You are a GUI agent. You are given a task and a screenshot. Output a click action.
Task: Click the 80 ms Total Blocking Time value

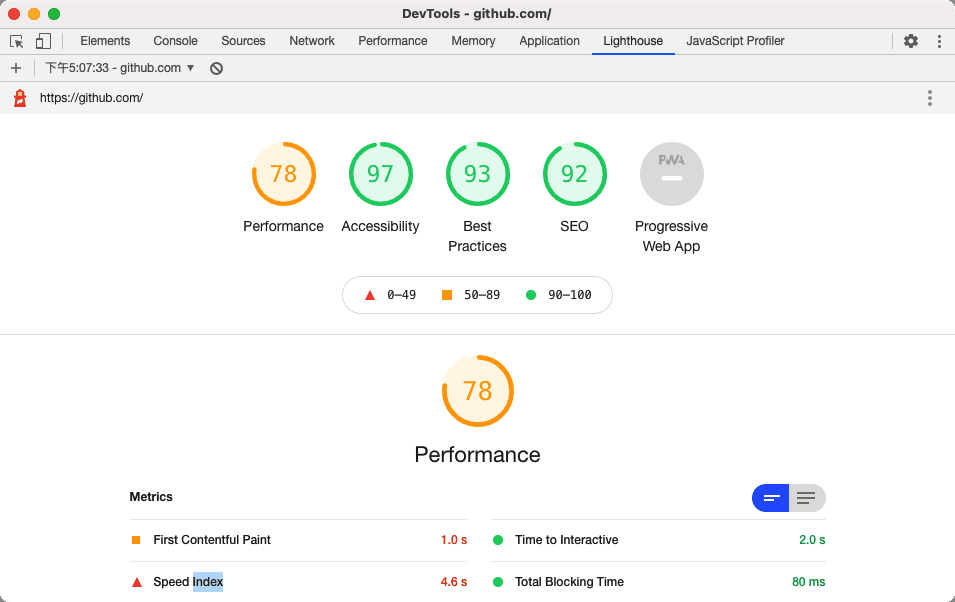[809, 582]
